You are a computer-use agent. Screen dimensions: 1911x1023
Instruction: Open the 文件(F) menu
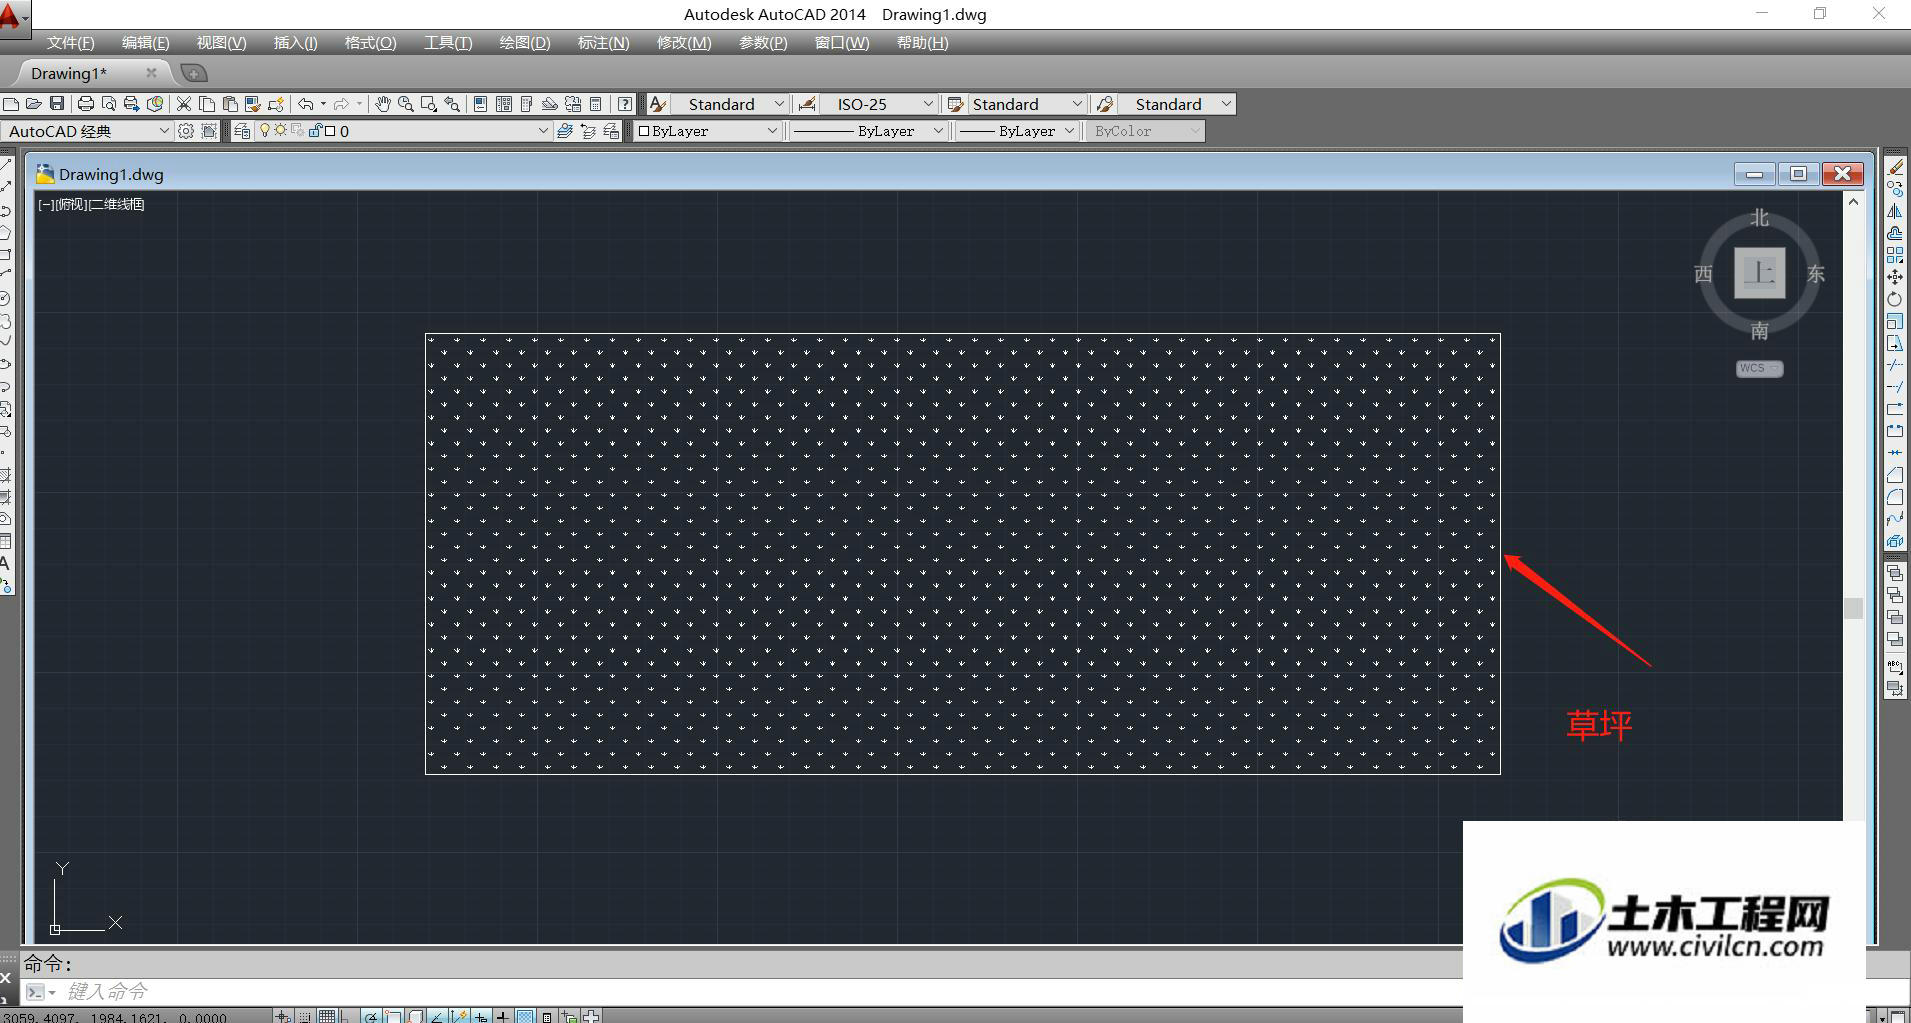pyautogui.click(x=70, y=43)
